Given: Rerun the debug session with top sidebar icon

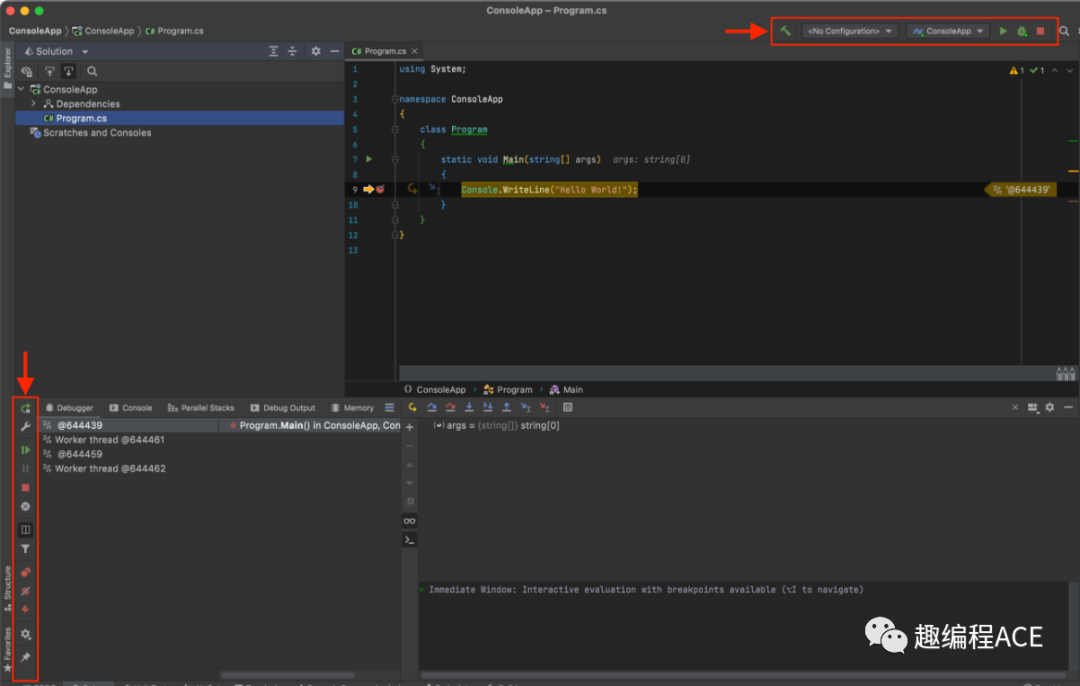Looking at the screenshot, I should [26, 408].
